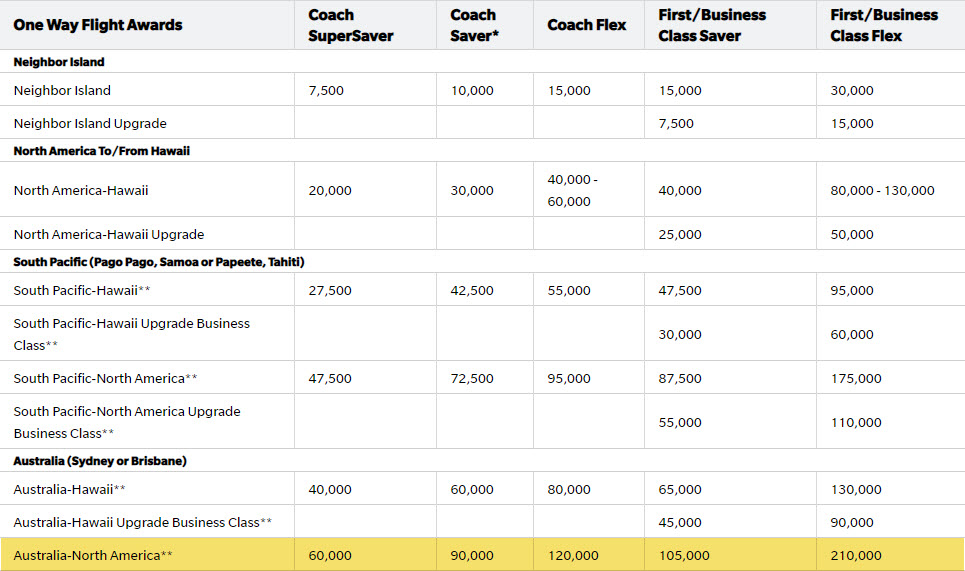
Task: Select First/Business Class Flex column header
Action: click(x=884, y=25)
